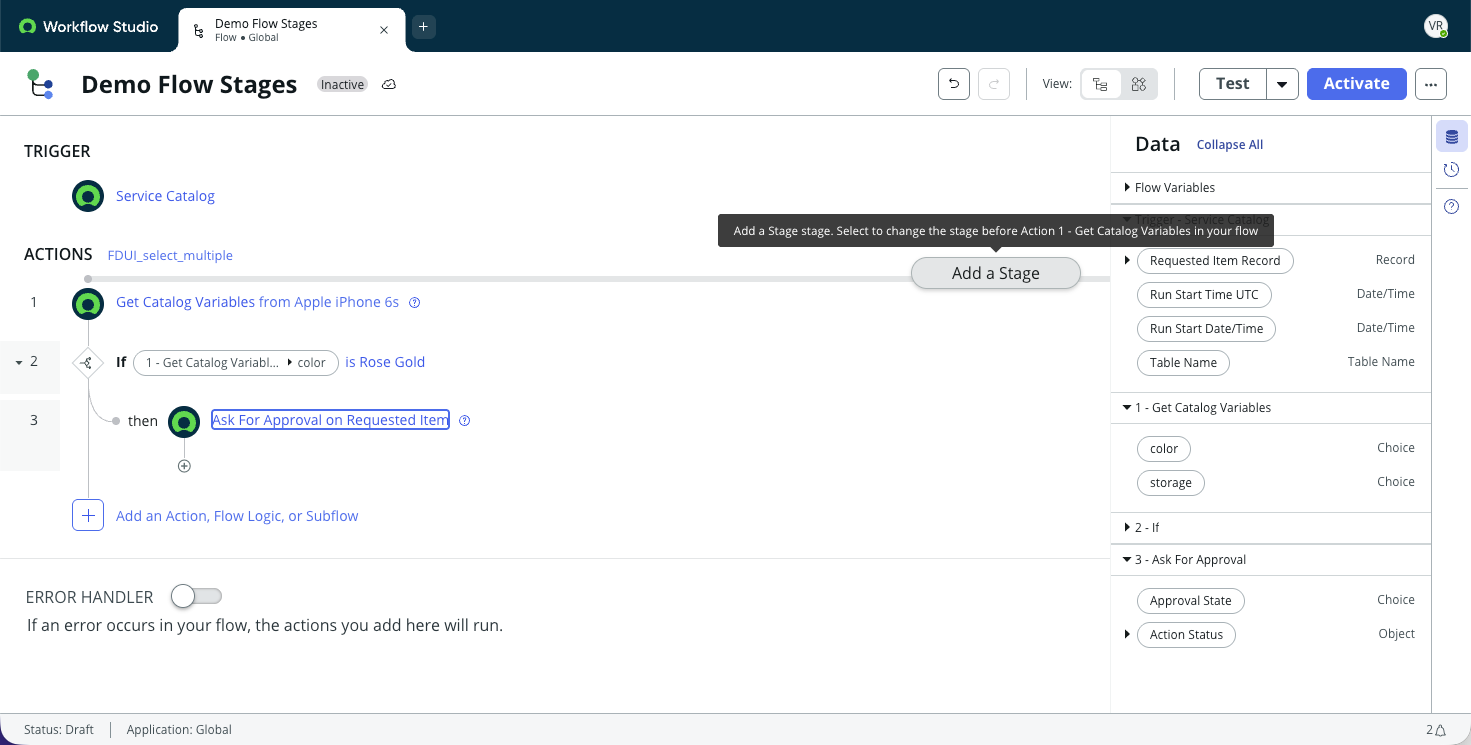Toggle the Error Handler switch

pyautogui.click(x=196, y=596)
